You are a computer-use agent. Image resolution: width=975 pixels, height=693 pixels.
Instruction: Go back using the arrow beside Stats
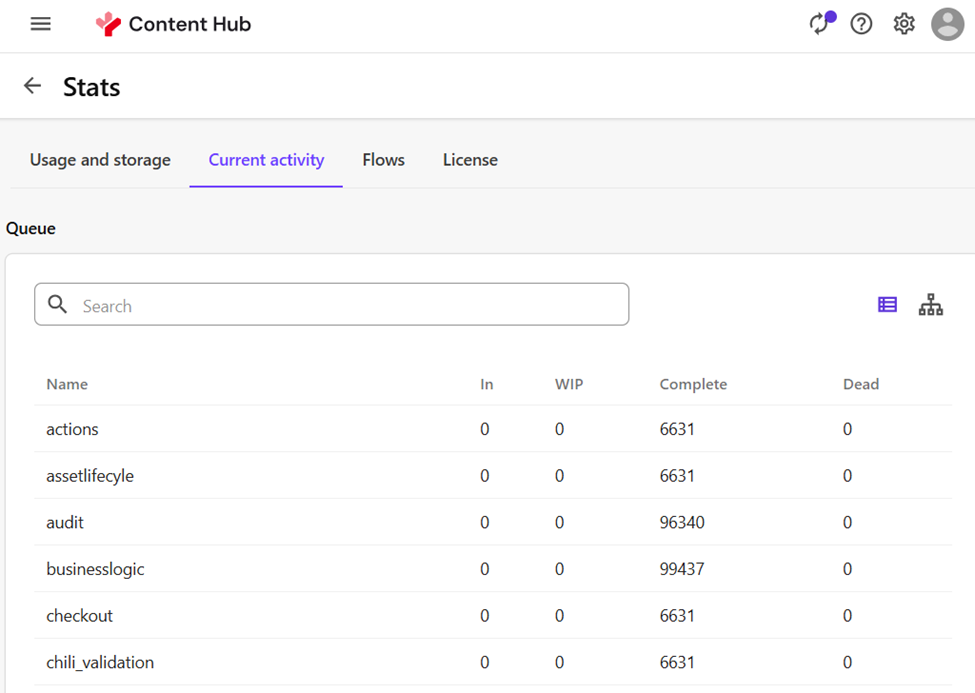click(33, 86)
